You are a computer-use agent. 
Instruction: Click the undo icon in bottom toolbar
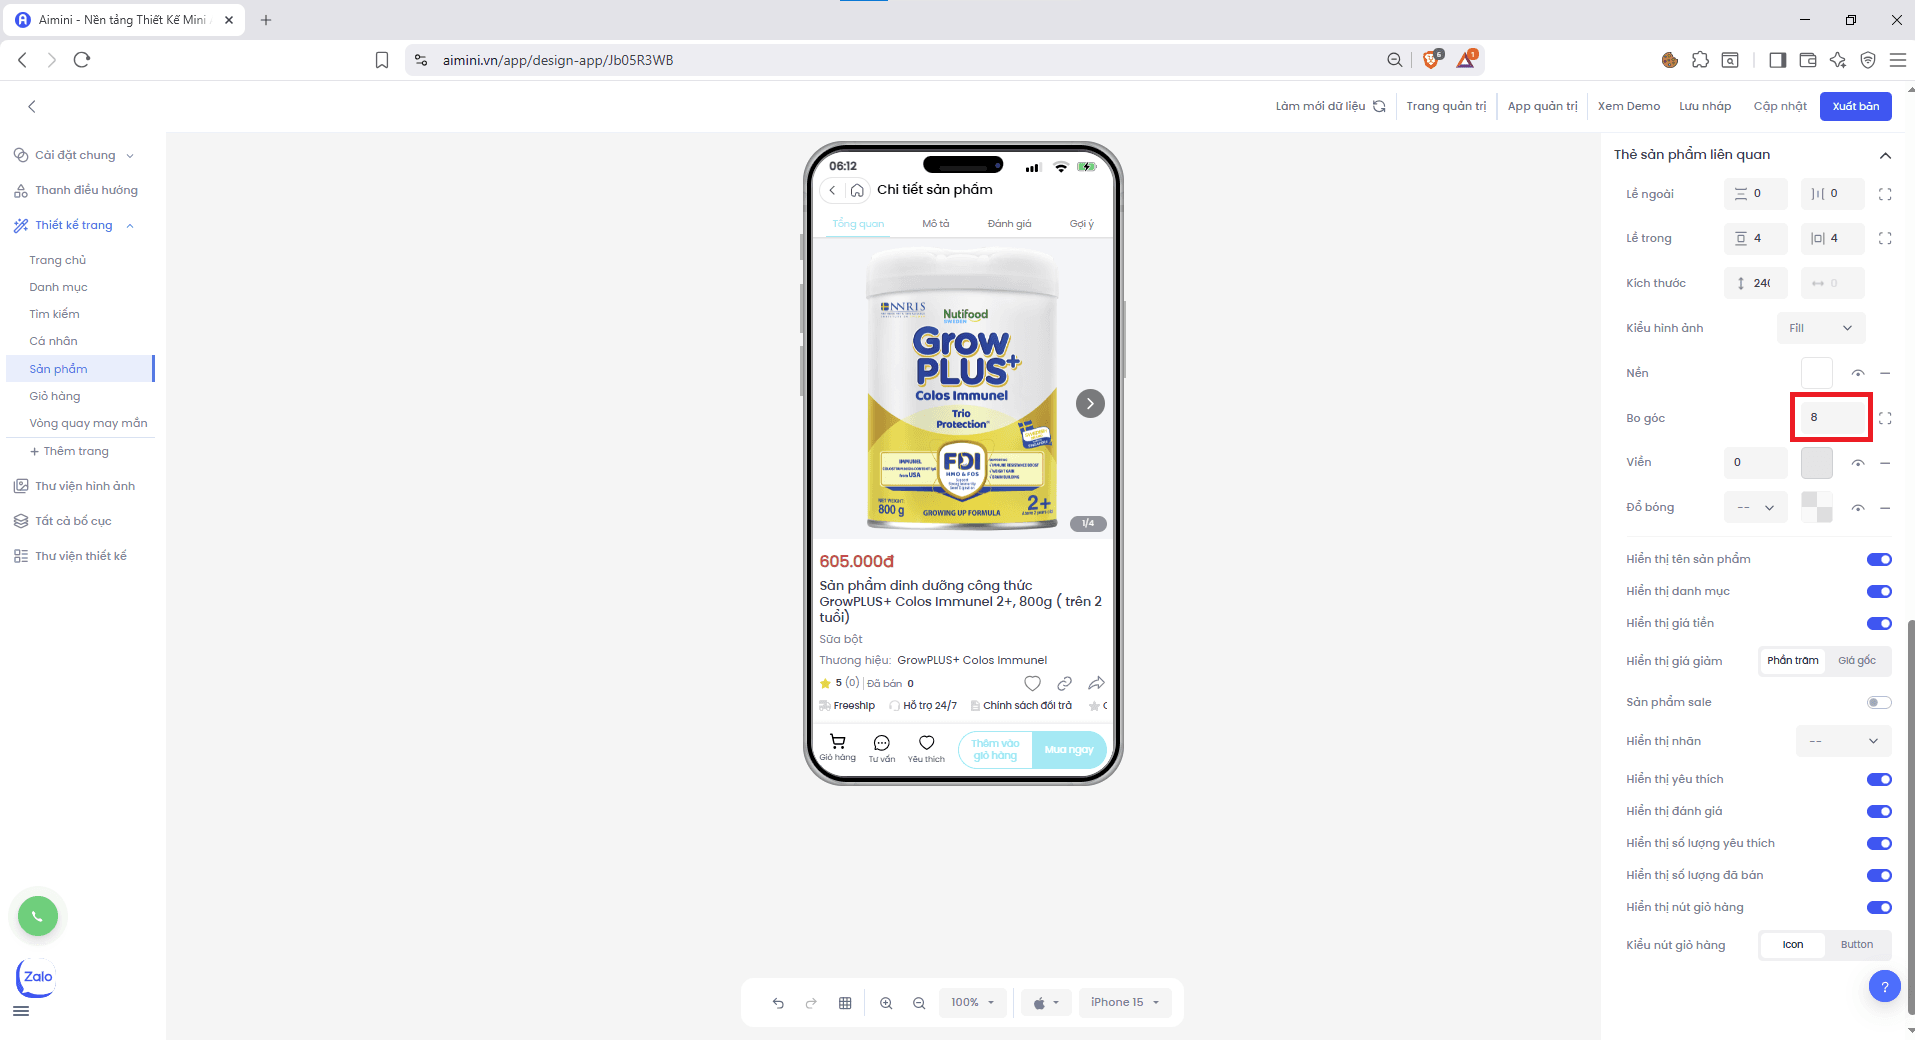(778, 1003)
